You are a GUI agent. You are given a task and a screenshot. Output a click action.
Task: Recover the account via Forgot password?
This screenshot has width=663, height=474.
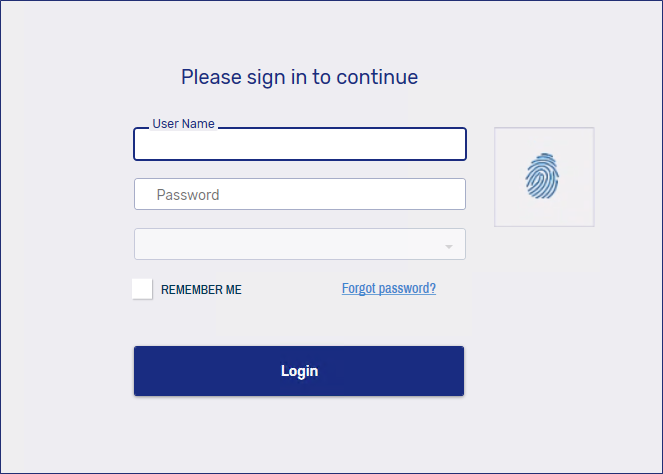tap(389, 288)
